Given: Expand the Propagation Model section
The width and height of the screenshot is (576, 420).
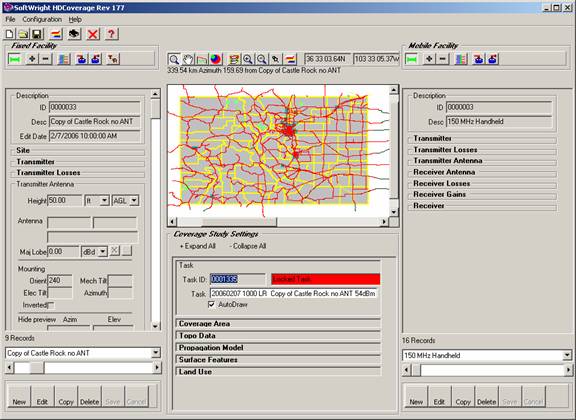Looking at the screenshot, I should [x=278, y=348].
